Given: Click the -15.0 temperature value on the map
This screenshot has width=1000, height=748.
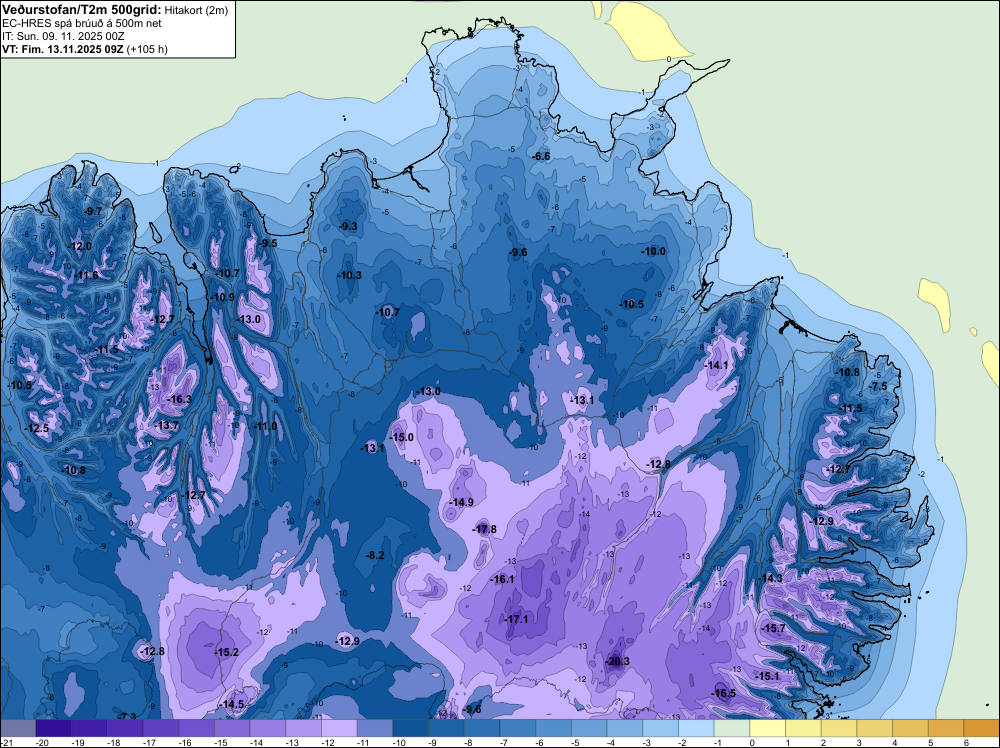Looking at the screenshot, I should 402,437.
